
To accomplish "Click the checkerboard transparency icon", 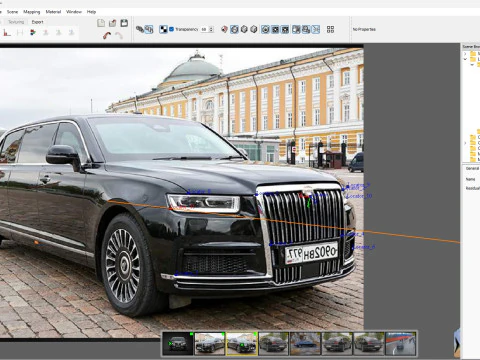I will 163,29.
